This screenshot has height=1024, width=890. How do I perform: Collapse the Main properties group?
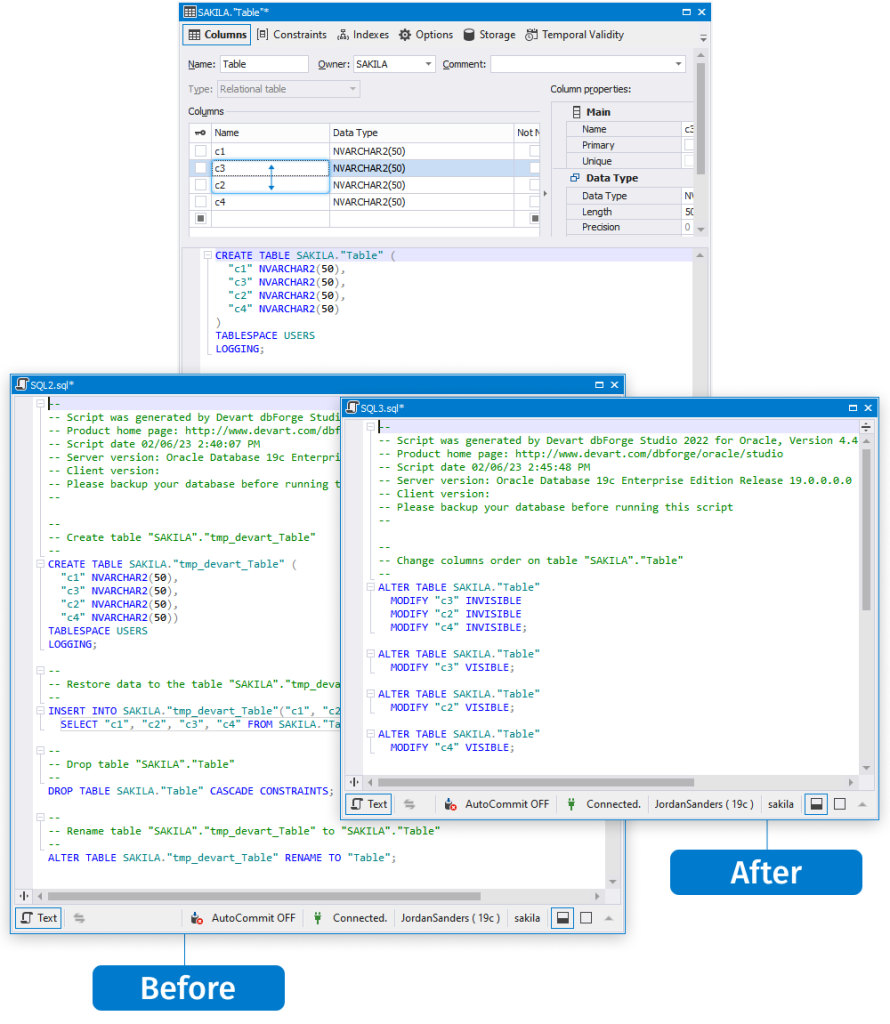[577, 112]
